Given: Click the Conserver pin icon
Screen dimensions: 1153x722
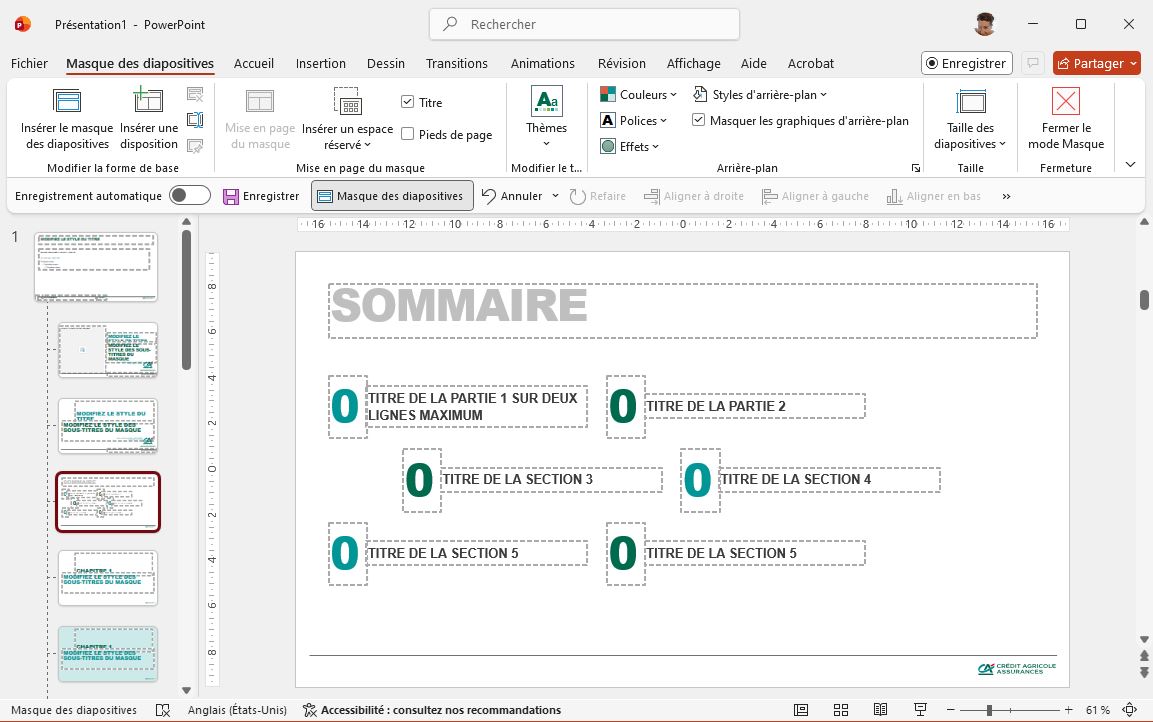Looking at the screenshot, I should [196, 145].
